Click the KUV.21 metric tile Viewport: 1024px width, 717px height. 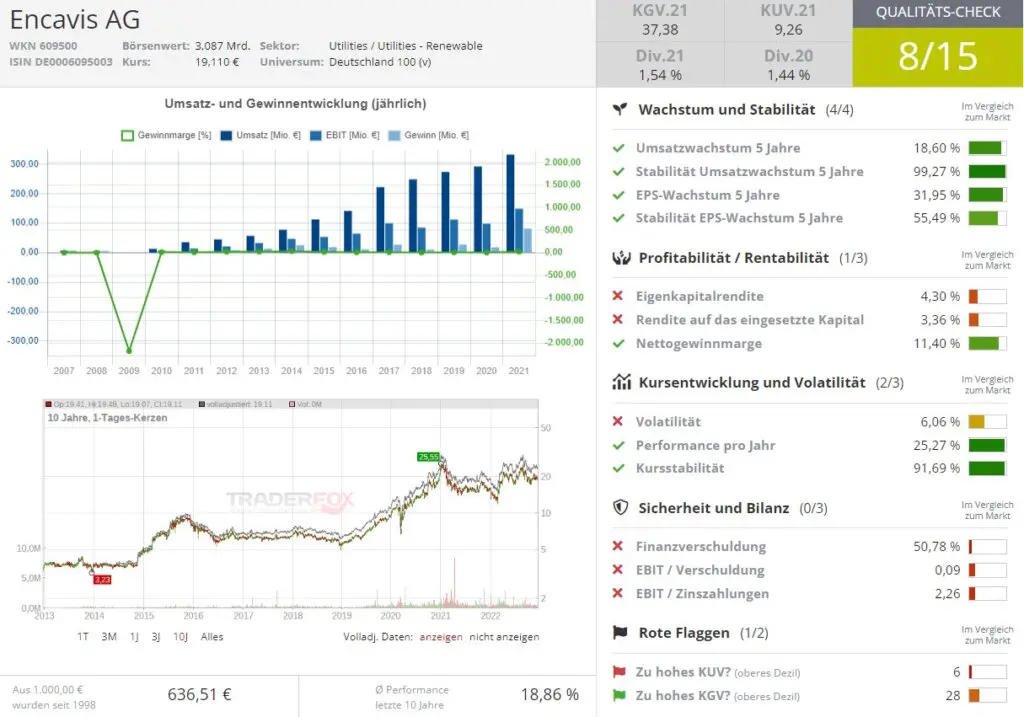click(x=788, y=20)
